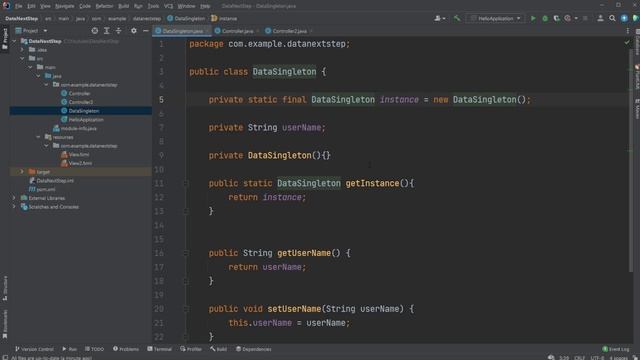Toggle the Structure side stripe button
The height and width of the screenshot is (360, 640).
click(5, 288)
